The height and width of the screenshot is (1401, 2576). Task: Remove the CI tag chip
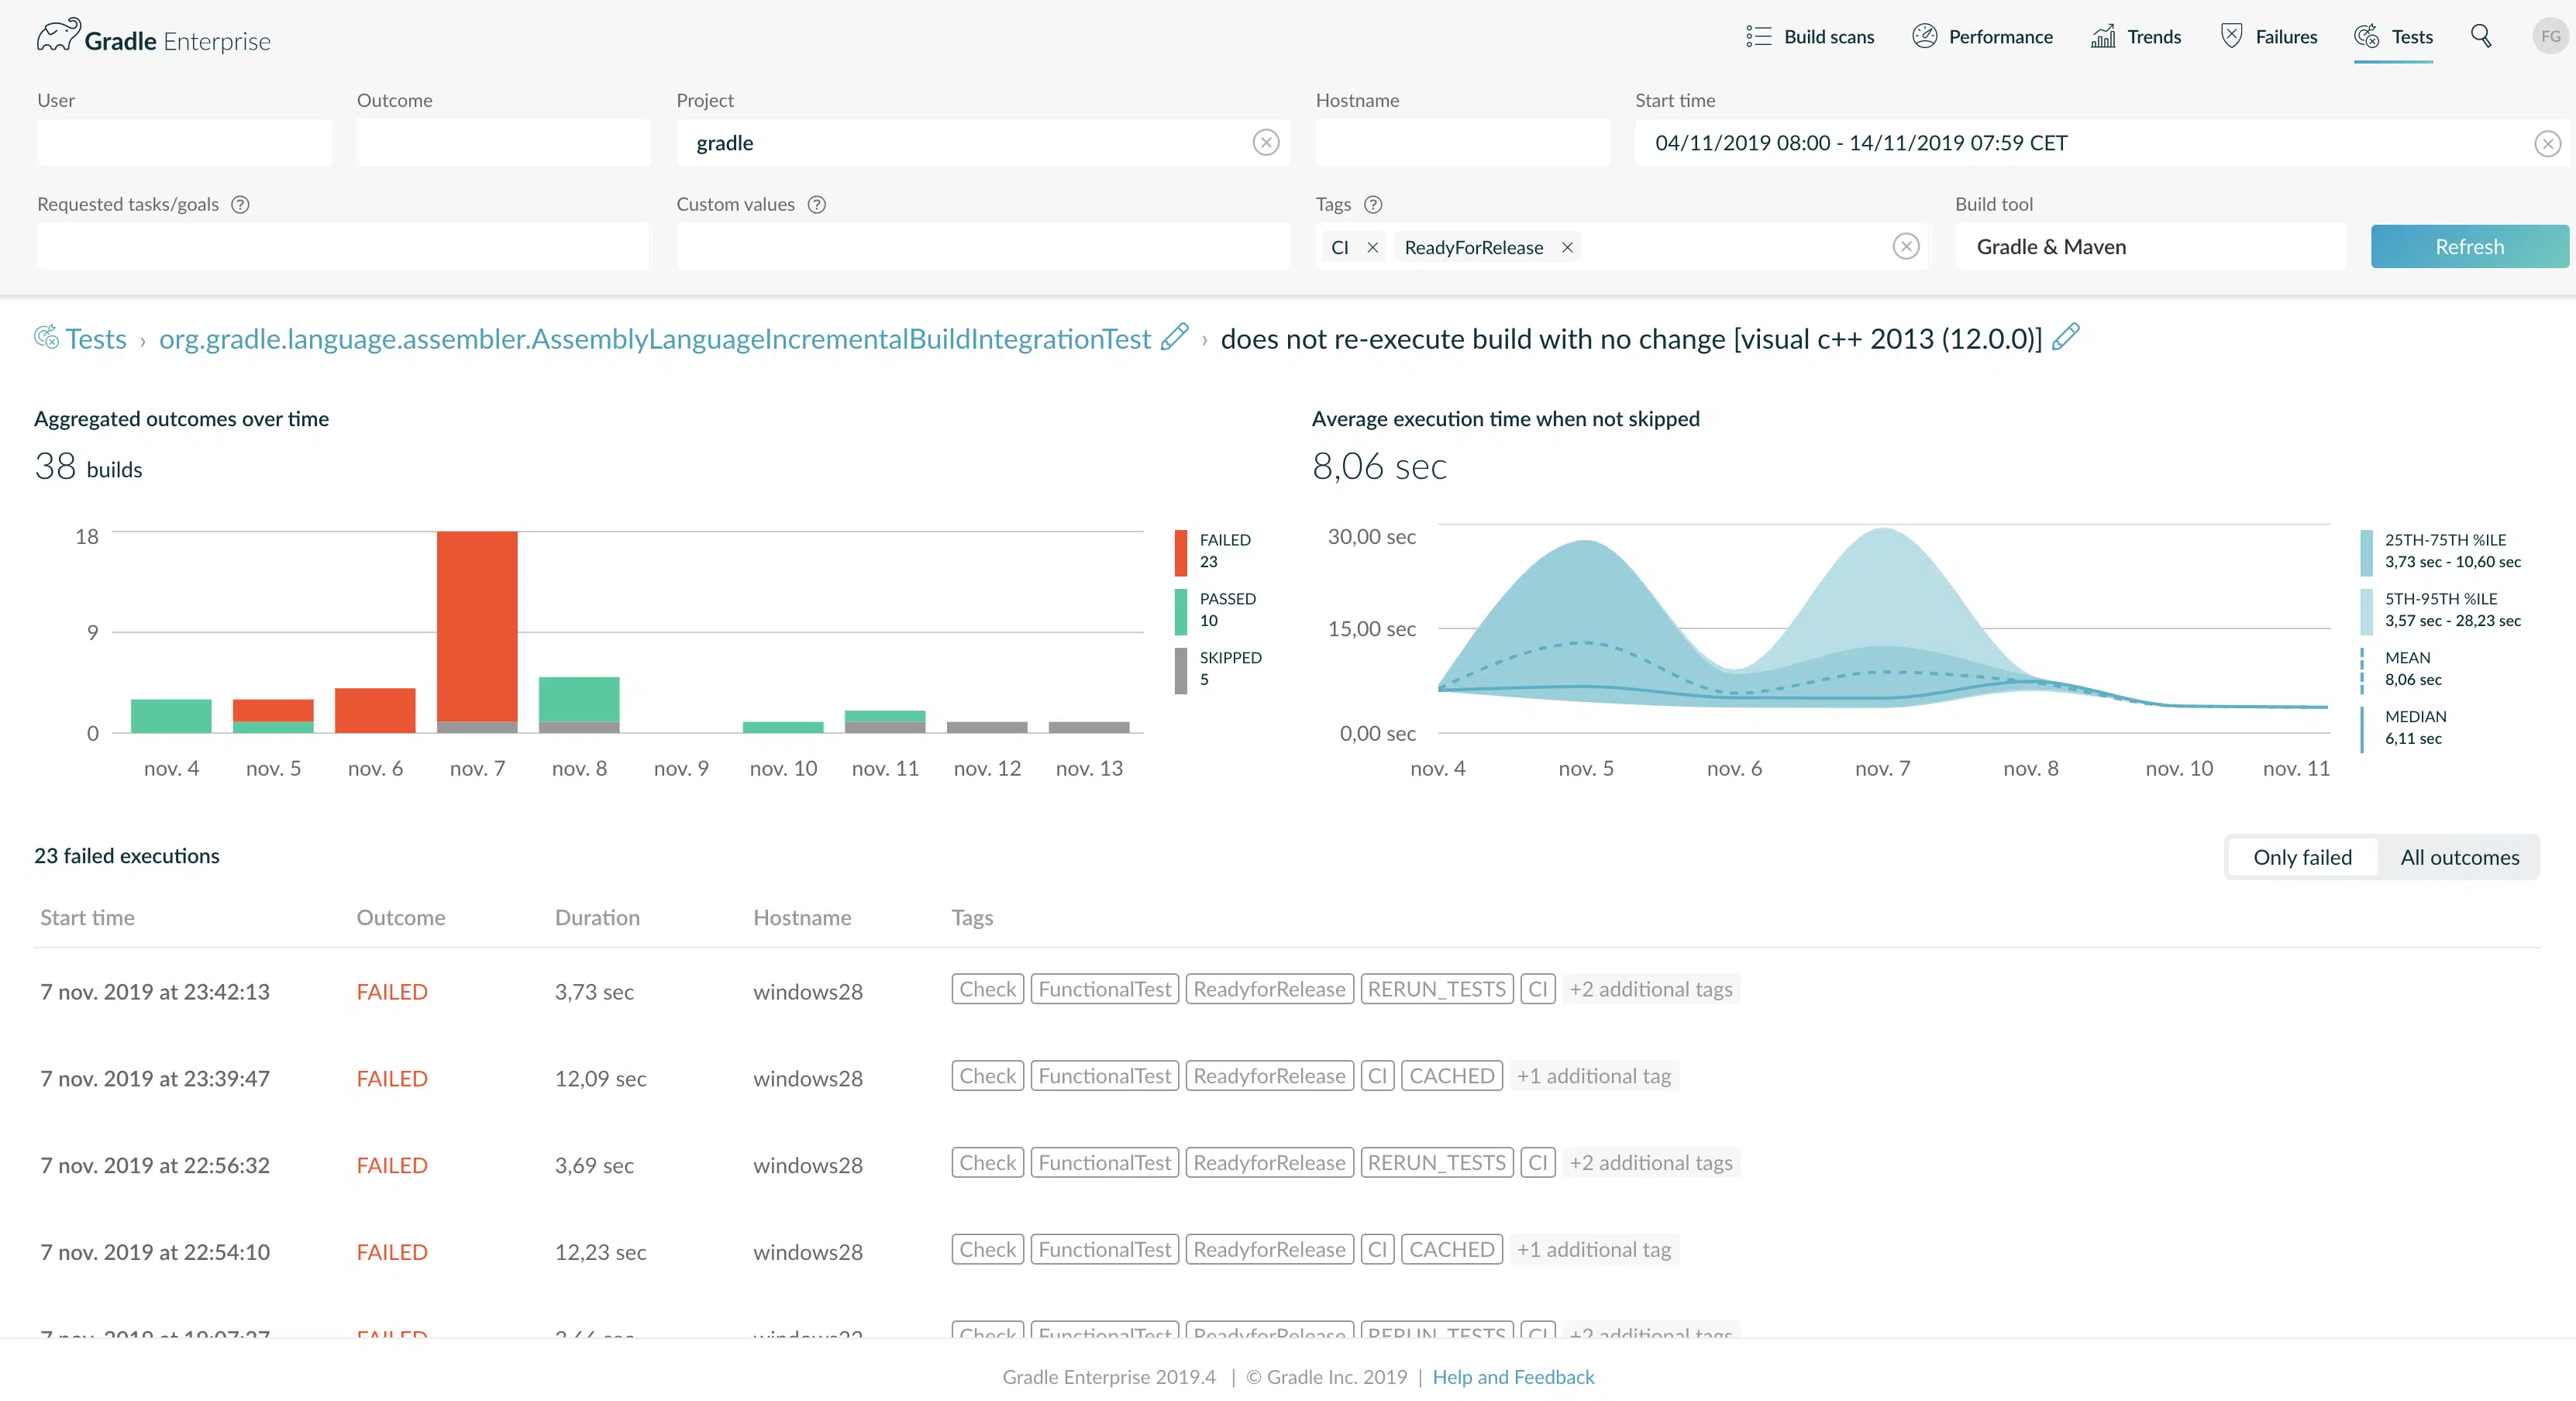pyautogui.click(x=1373, y=247)
